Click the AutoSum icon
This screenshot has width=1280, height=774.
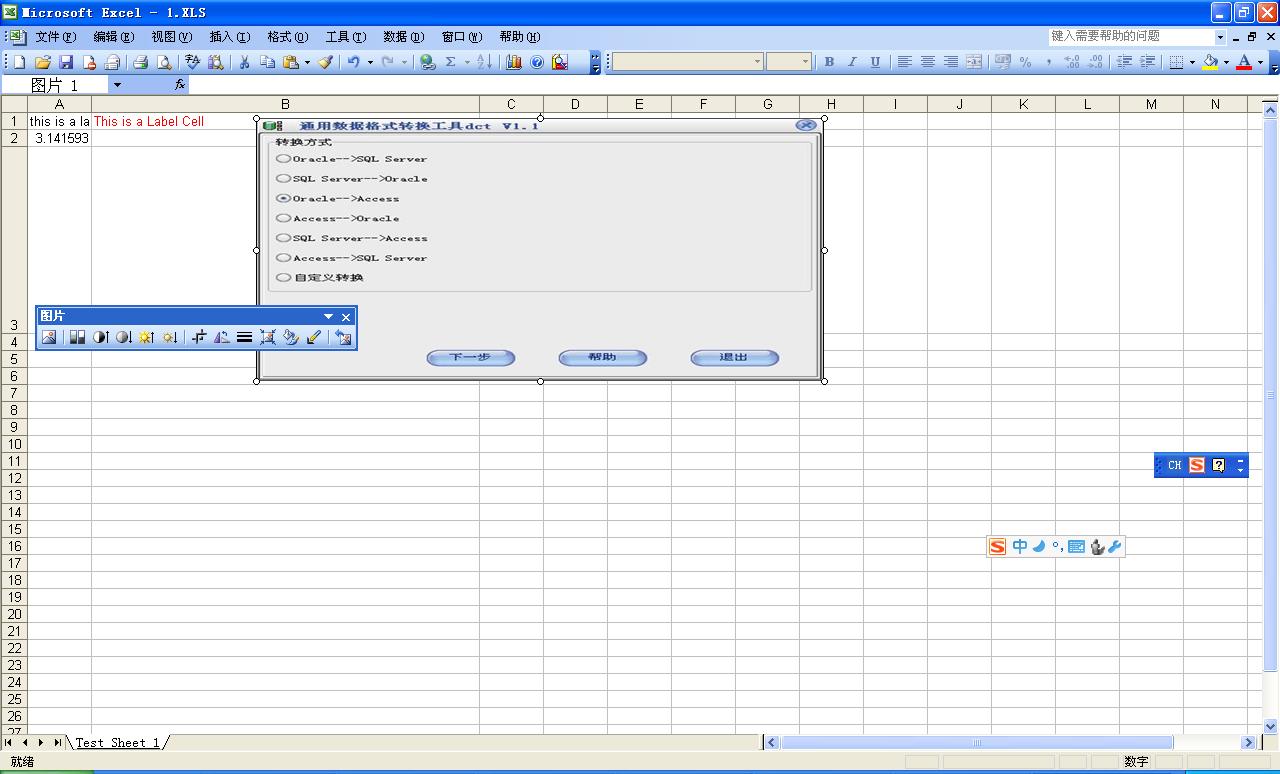(451, 62)
